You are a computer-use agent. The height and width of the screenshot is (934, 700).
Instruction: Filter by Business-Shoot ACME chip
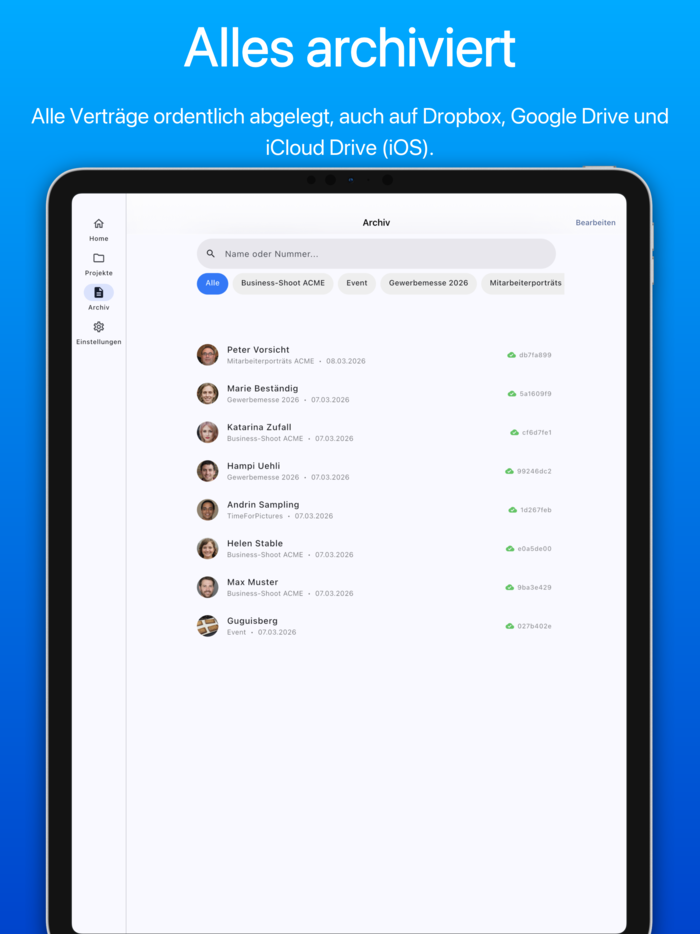[x=283, y=283]
